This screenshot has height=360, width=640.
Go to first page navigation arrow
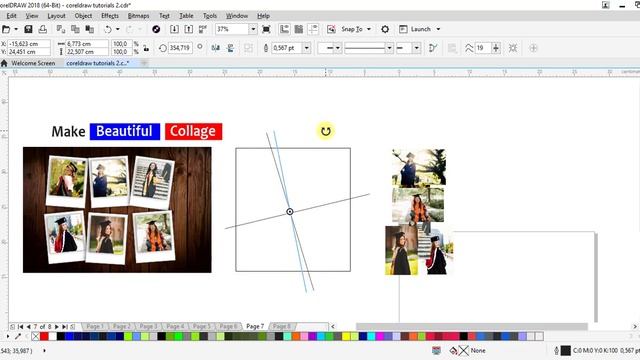click(21, 327)
